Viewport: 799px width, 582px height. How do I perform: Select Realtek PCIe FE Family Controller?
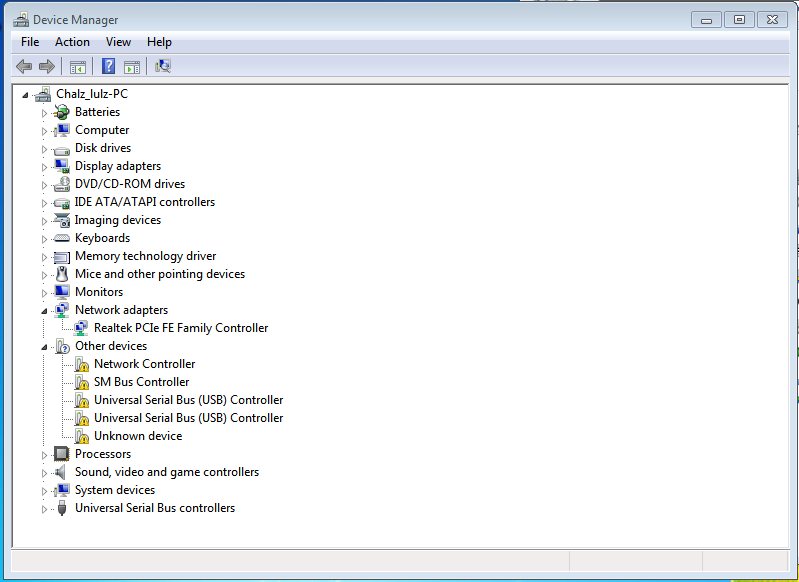pyautogui.click(x=180, y=328)
